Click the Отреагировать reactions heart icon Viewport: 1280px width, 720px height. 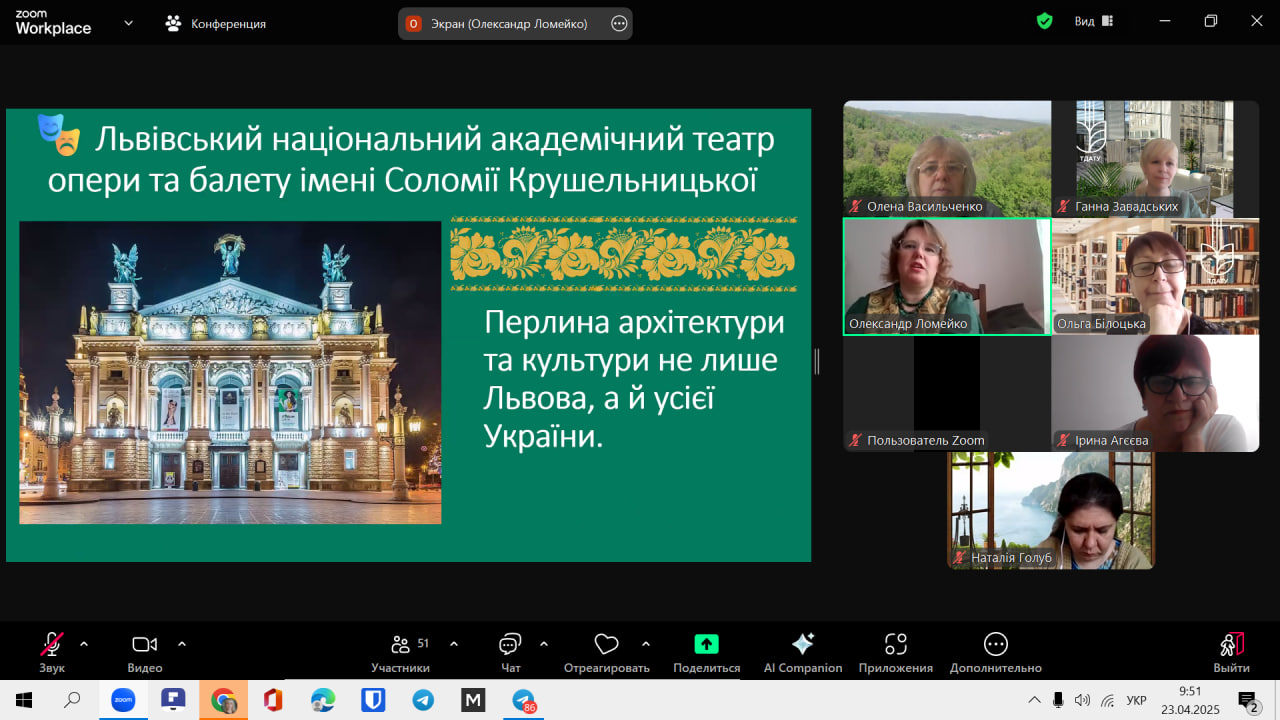[606, 645]
